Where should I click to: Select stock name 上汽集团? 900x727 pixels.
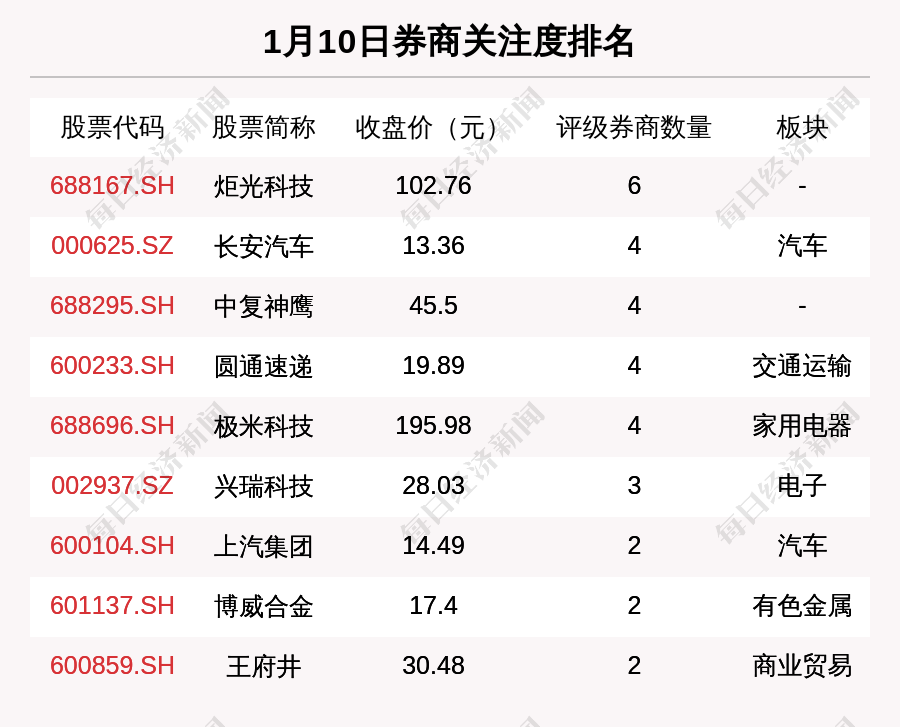263,546
